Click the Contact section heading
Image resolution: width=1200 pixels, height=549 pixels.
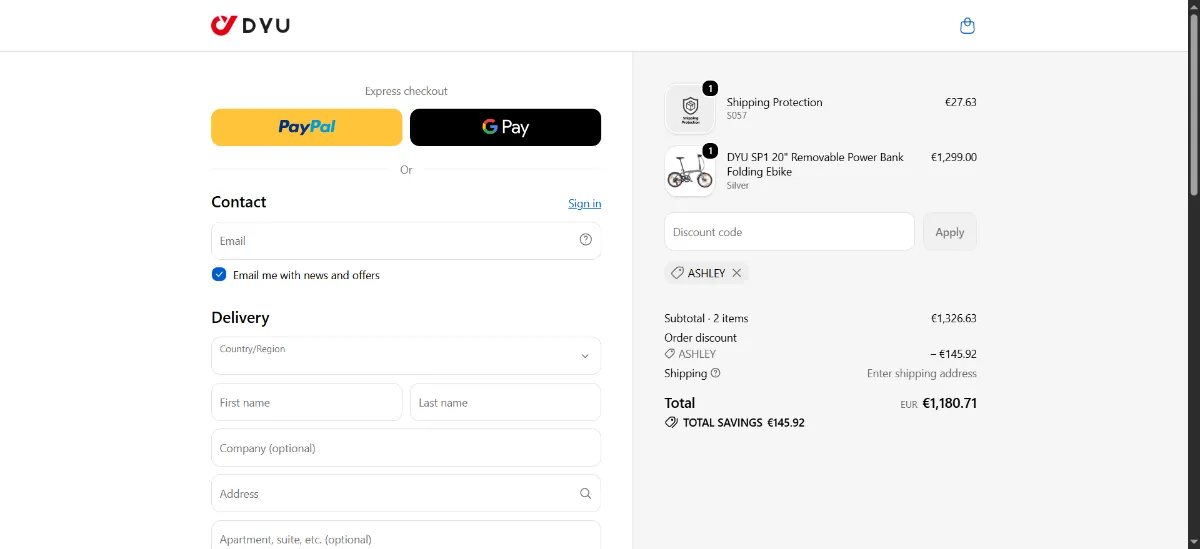[238, 202]
